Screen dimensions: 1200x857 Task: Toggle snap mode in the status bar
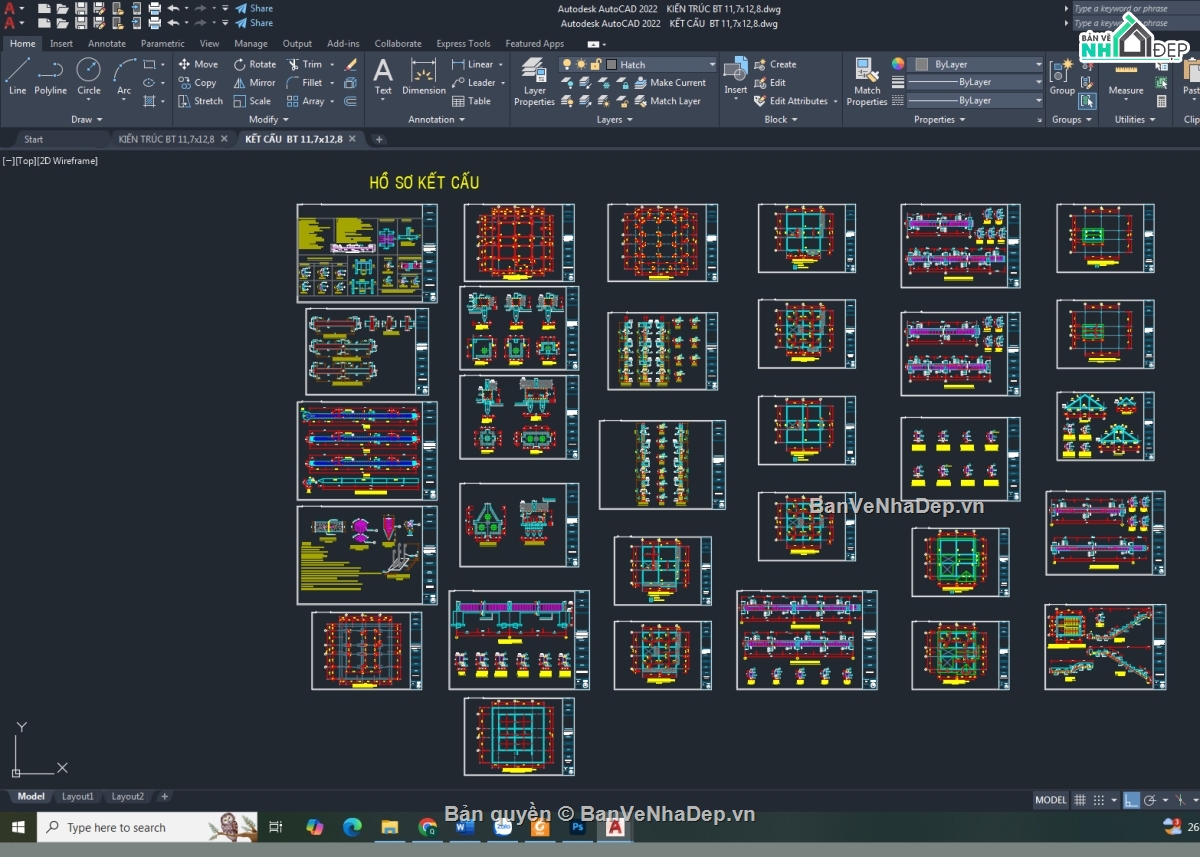(x=1098, y=799)
